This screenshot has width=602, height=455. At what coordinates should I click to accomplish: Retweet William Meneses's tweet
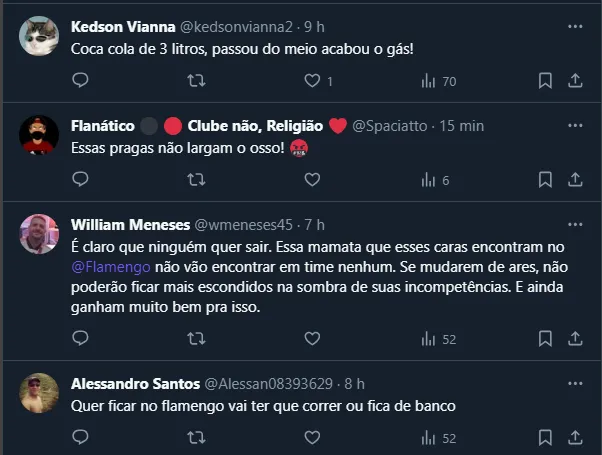(x=197, y=339)
